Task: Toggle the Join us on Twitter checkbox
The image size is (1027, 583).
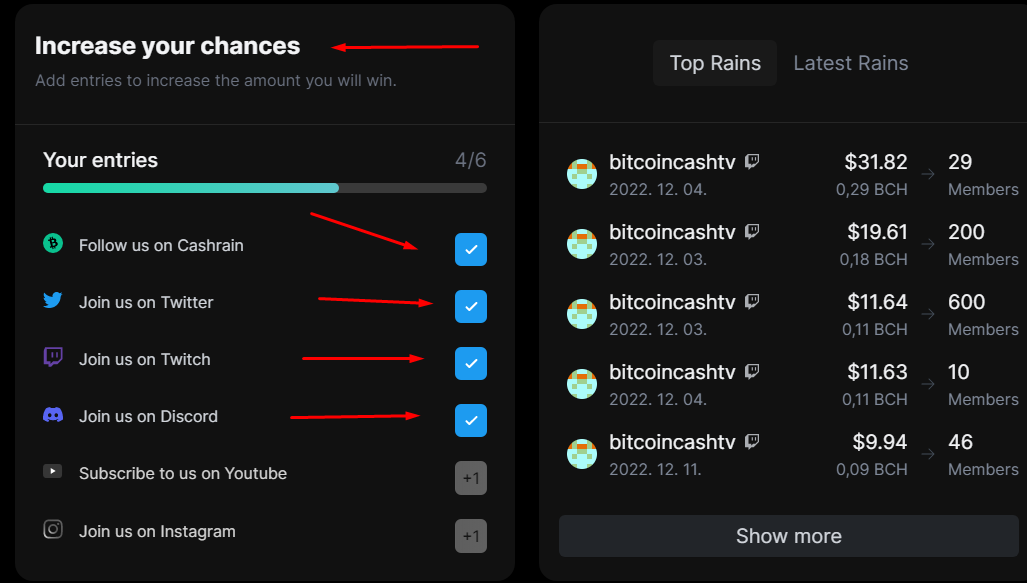Action: [x=471, y=307]
